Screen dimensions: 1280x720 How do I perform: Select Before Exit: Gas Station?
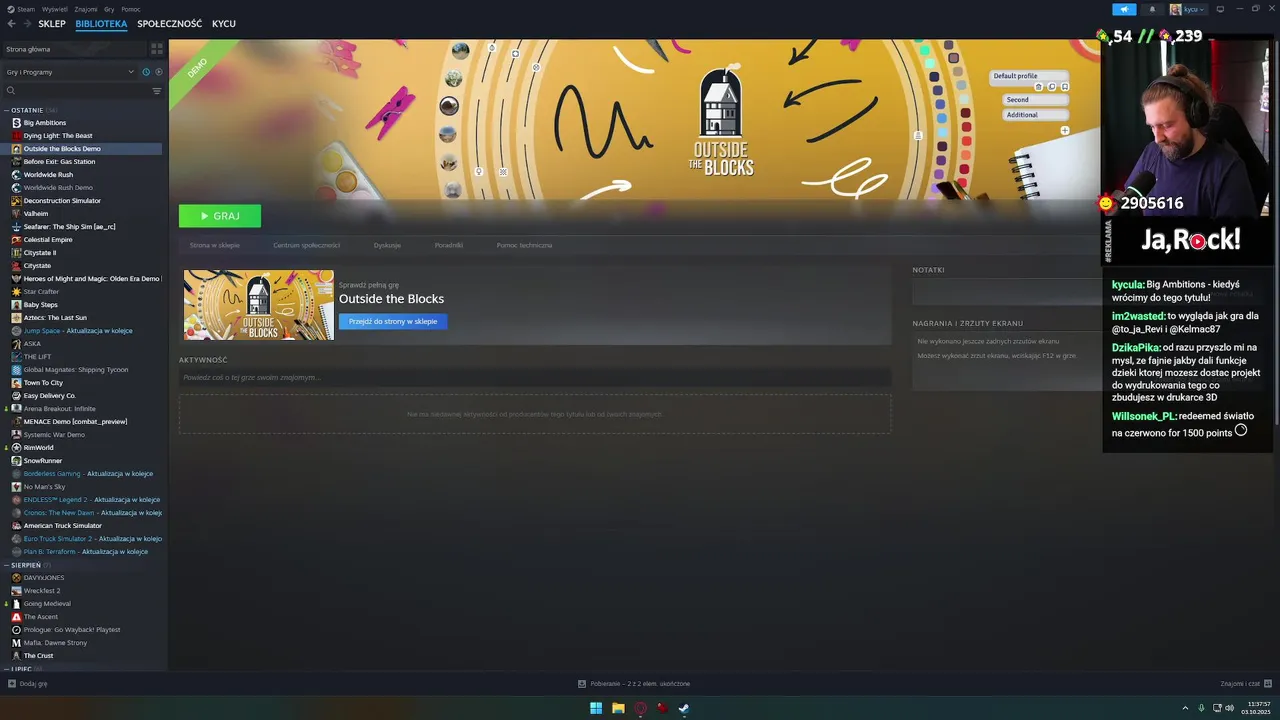(59, 162)
